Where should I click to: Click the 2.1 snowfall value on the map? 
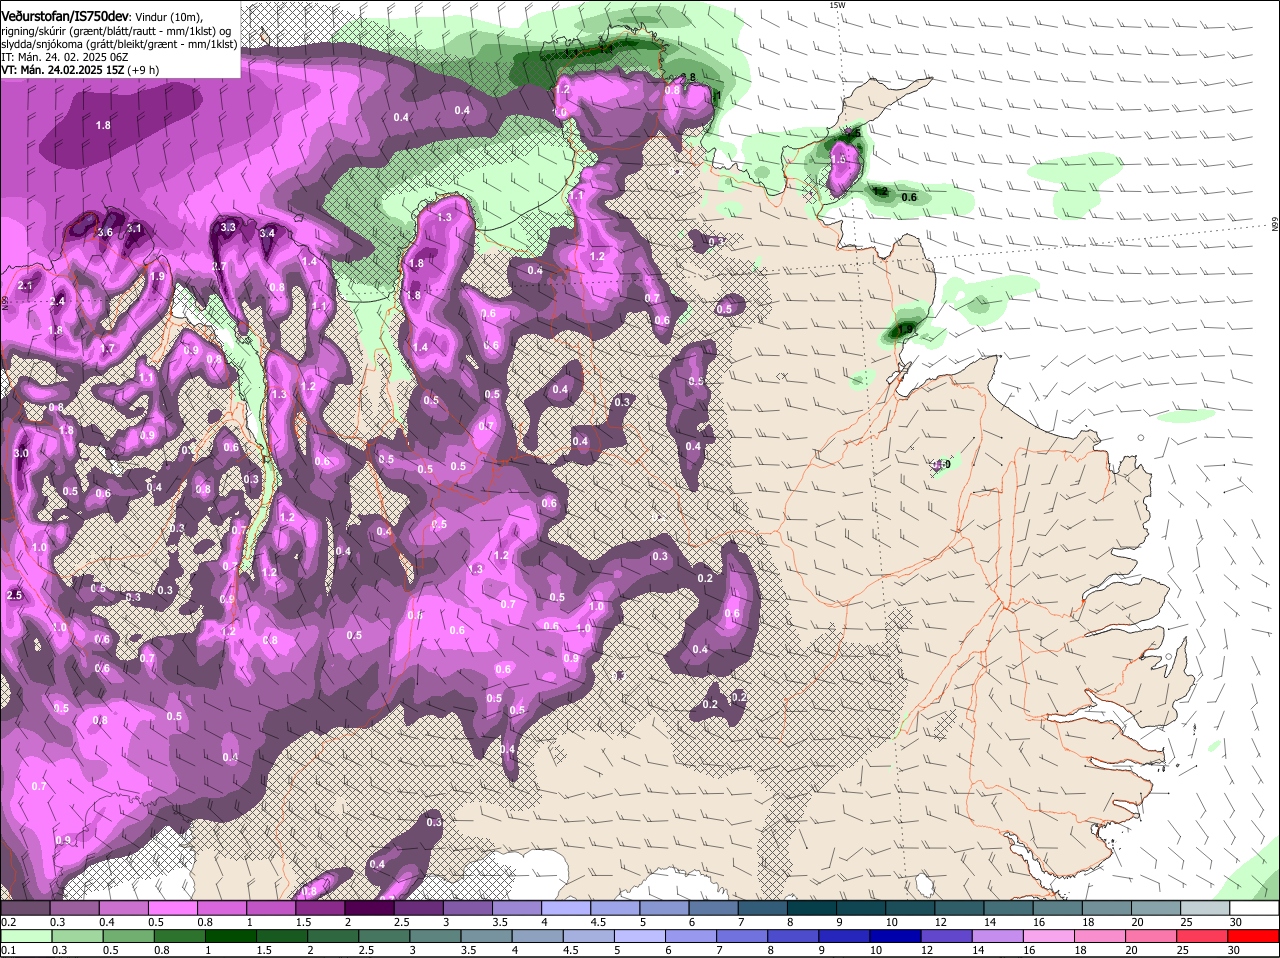[26, 286]
